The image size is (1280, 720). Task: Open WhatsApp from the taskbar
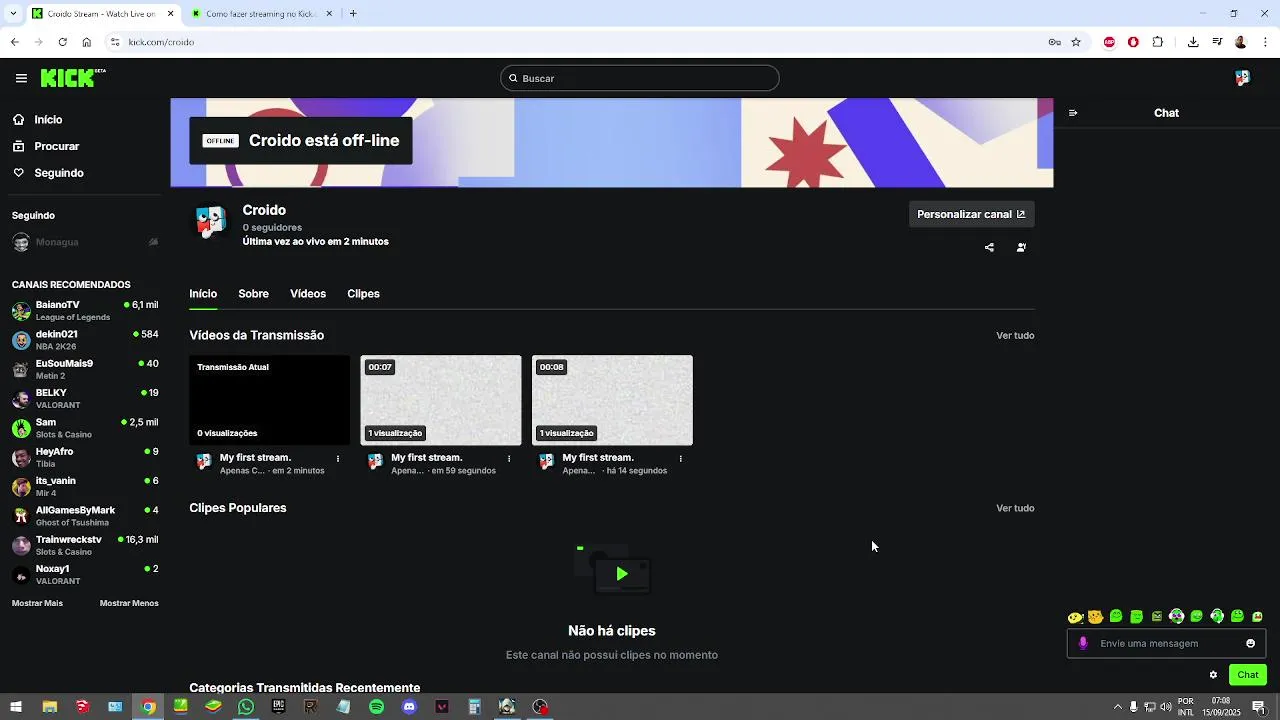(x=246, y=707)
